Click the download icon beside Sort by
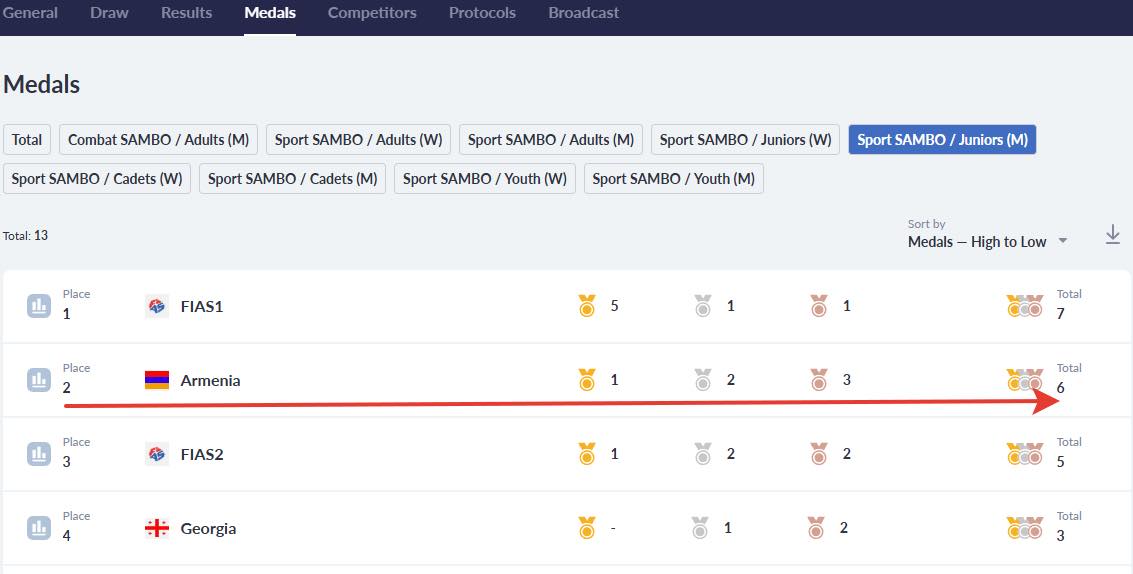 coord(1113,235)
